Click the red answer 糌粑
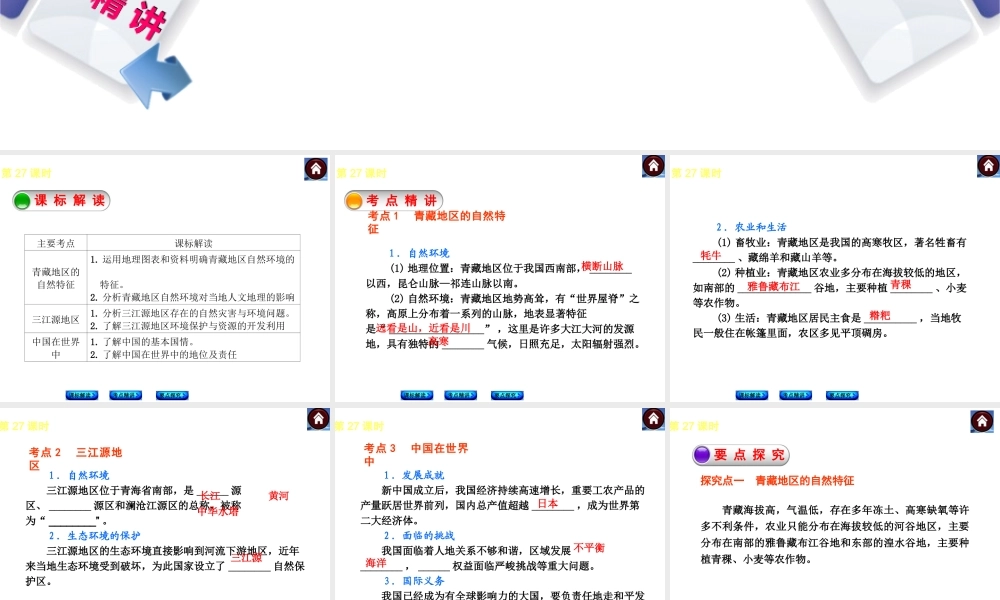The width and height of the screenshot is (1000, 600). click(879, 315)
